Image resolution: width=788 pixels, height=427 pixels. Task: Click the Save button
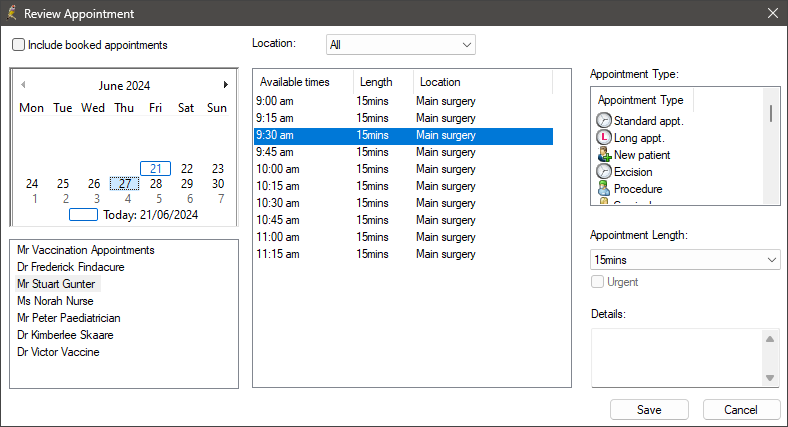click(649, 410)
